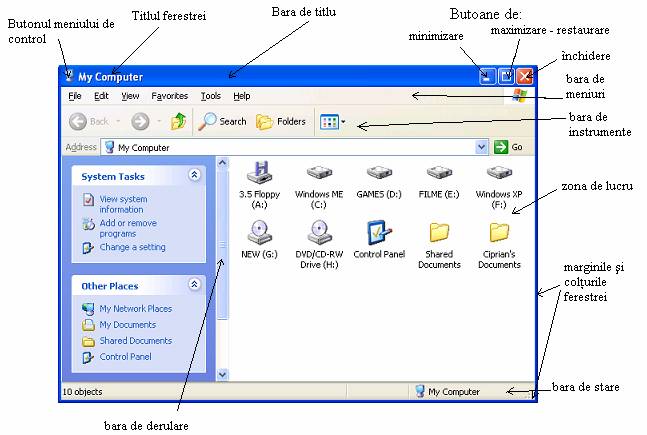Click the Search toolbar button

click(x=222, y=122)
